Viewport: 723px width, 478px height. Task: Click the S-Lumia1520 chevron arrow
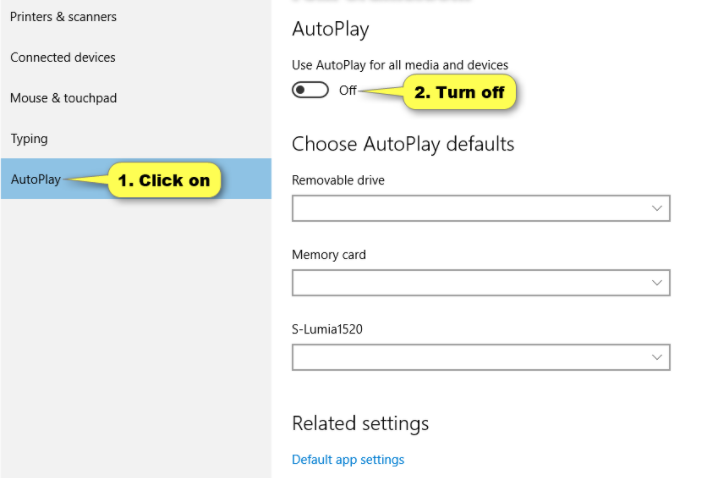(x=657, y=357)
